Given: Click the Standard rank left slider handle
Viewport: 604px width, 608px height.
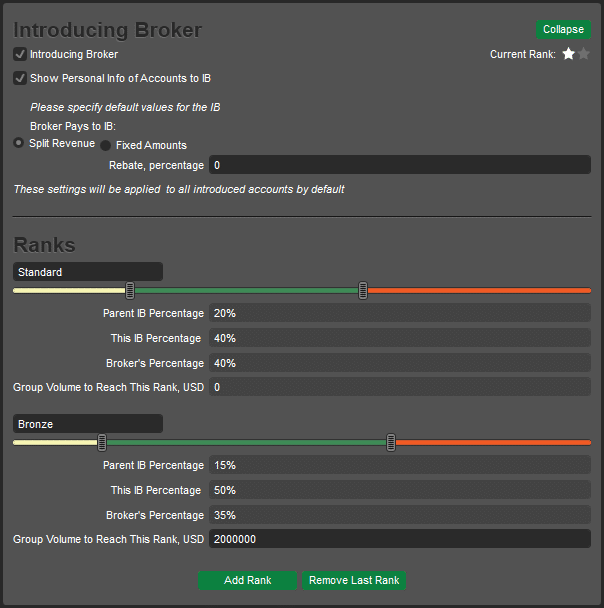Looking at the screenshot, I should [x=130, y=290].
